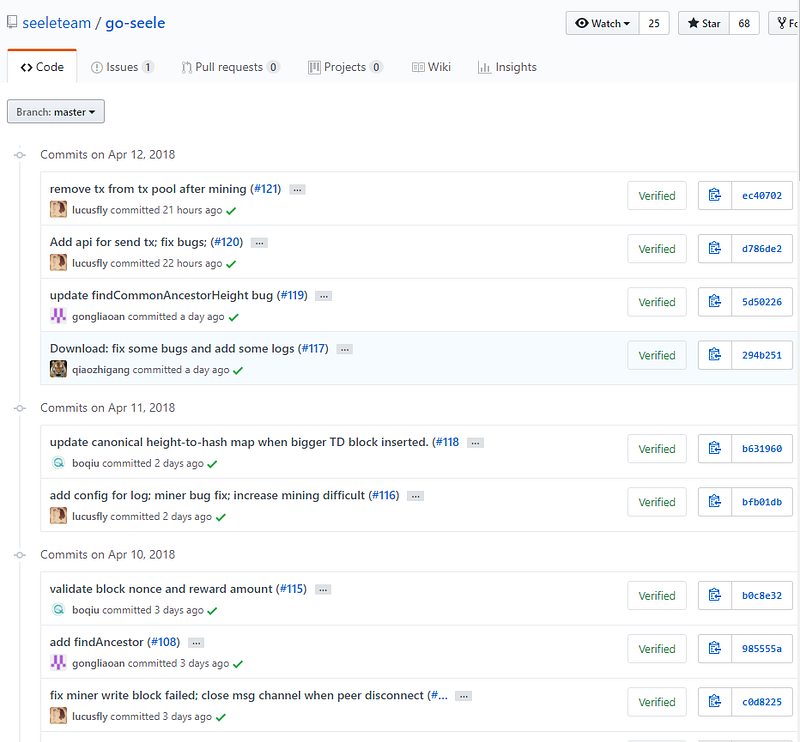This screenshot has width=800, height=742.
Task: Click lucusfly avatar on commit #116
Action: (x=58, y=516)
